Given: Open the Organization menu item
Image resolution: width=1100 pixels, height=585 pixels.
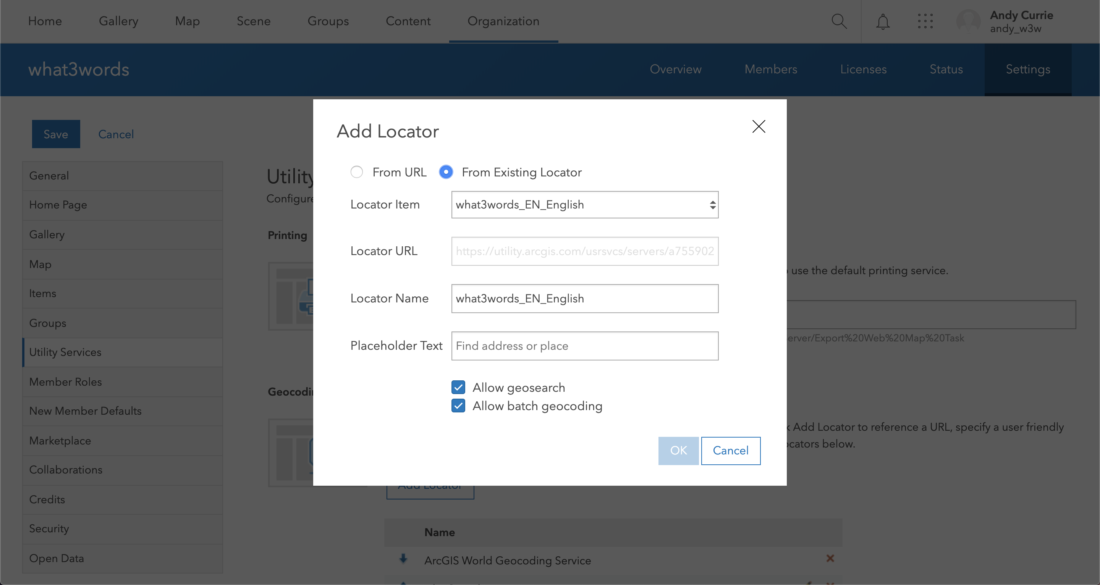Looking at the screenshot, I should point(504,21).
